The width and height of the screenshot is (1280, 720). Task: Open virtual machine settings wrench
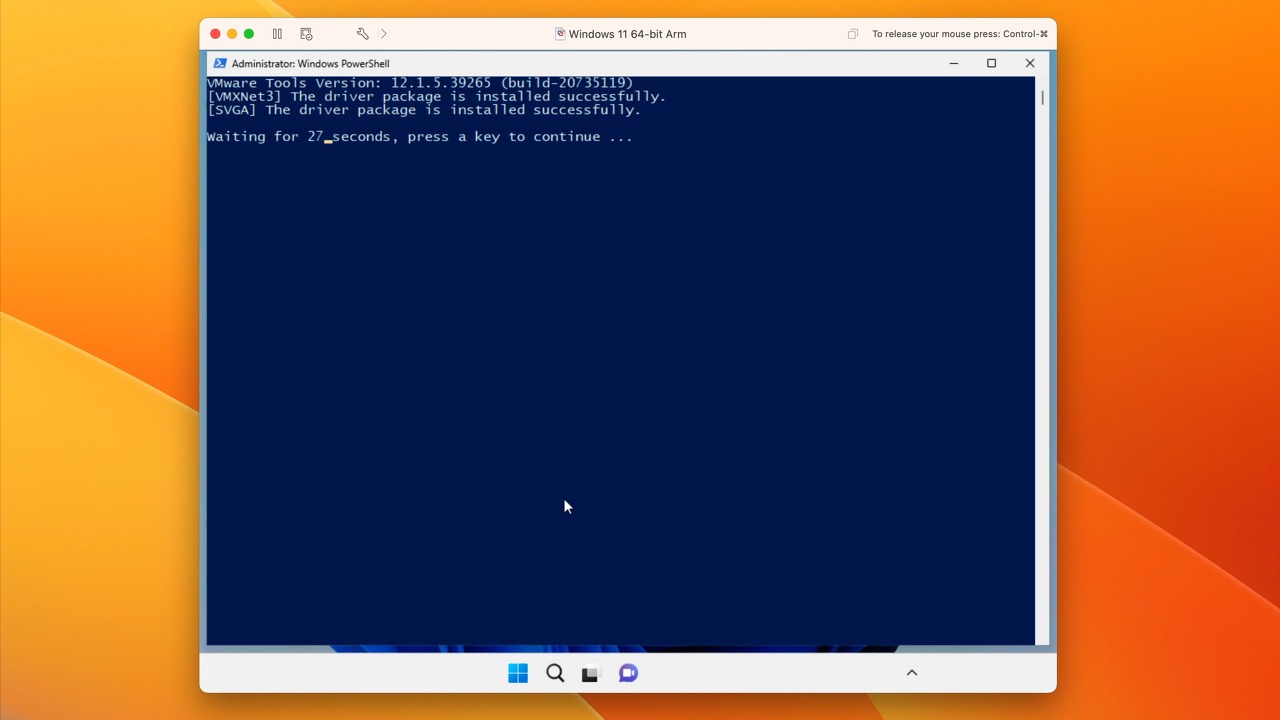362,34
